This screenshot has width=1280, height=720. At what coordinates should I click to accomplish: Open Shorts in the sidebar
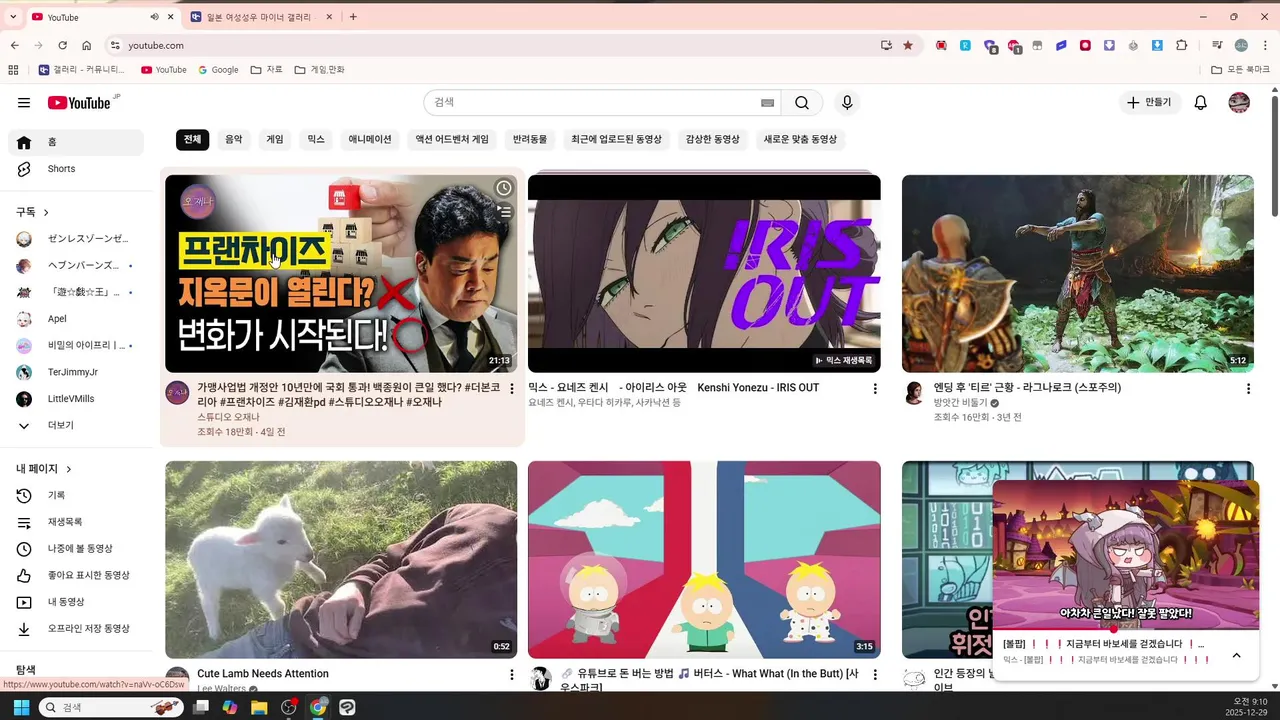point(76,169)
